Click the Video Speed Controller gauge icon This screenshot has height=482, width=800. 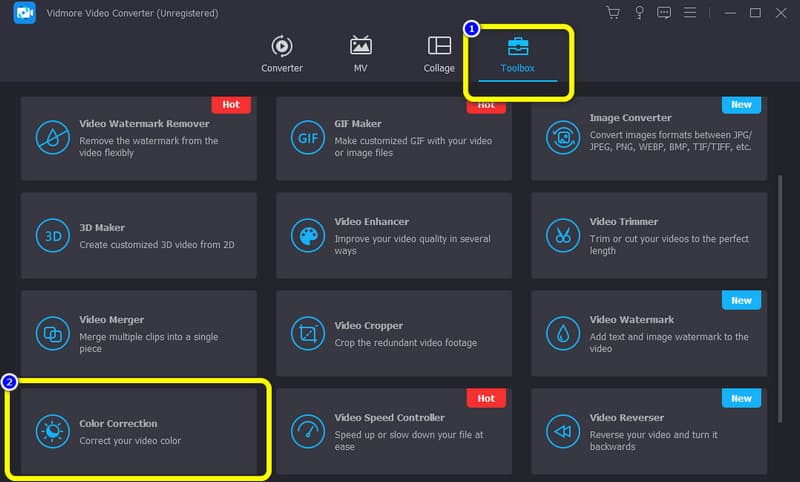click(307, 431)
